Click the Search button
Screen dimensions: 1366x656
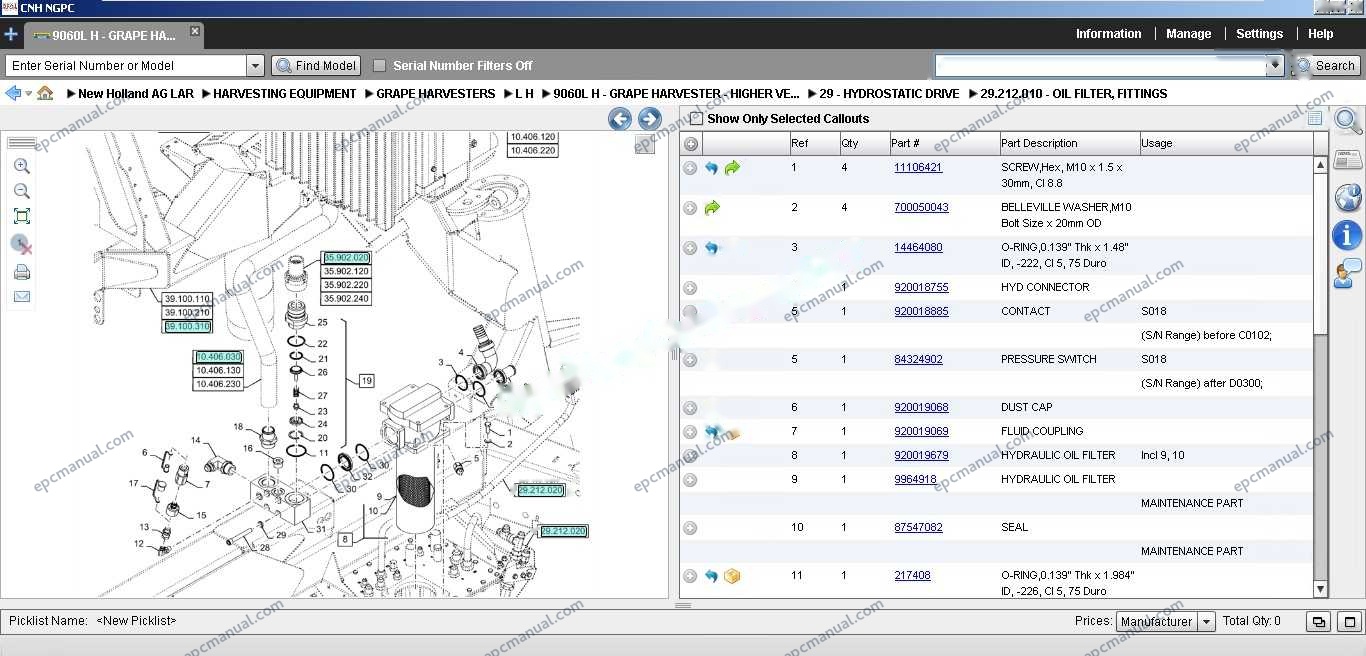(1326, 66)
